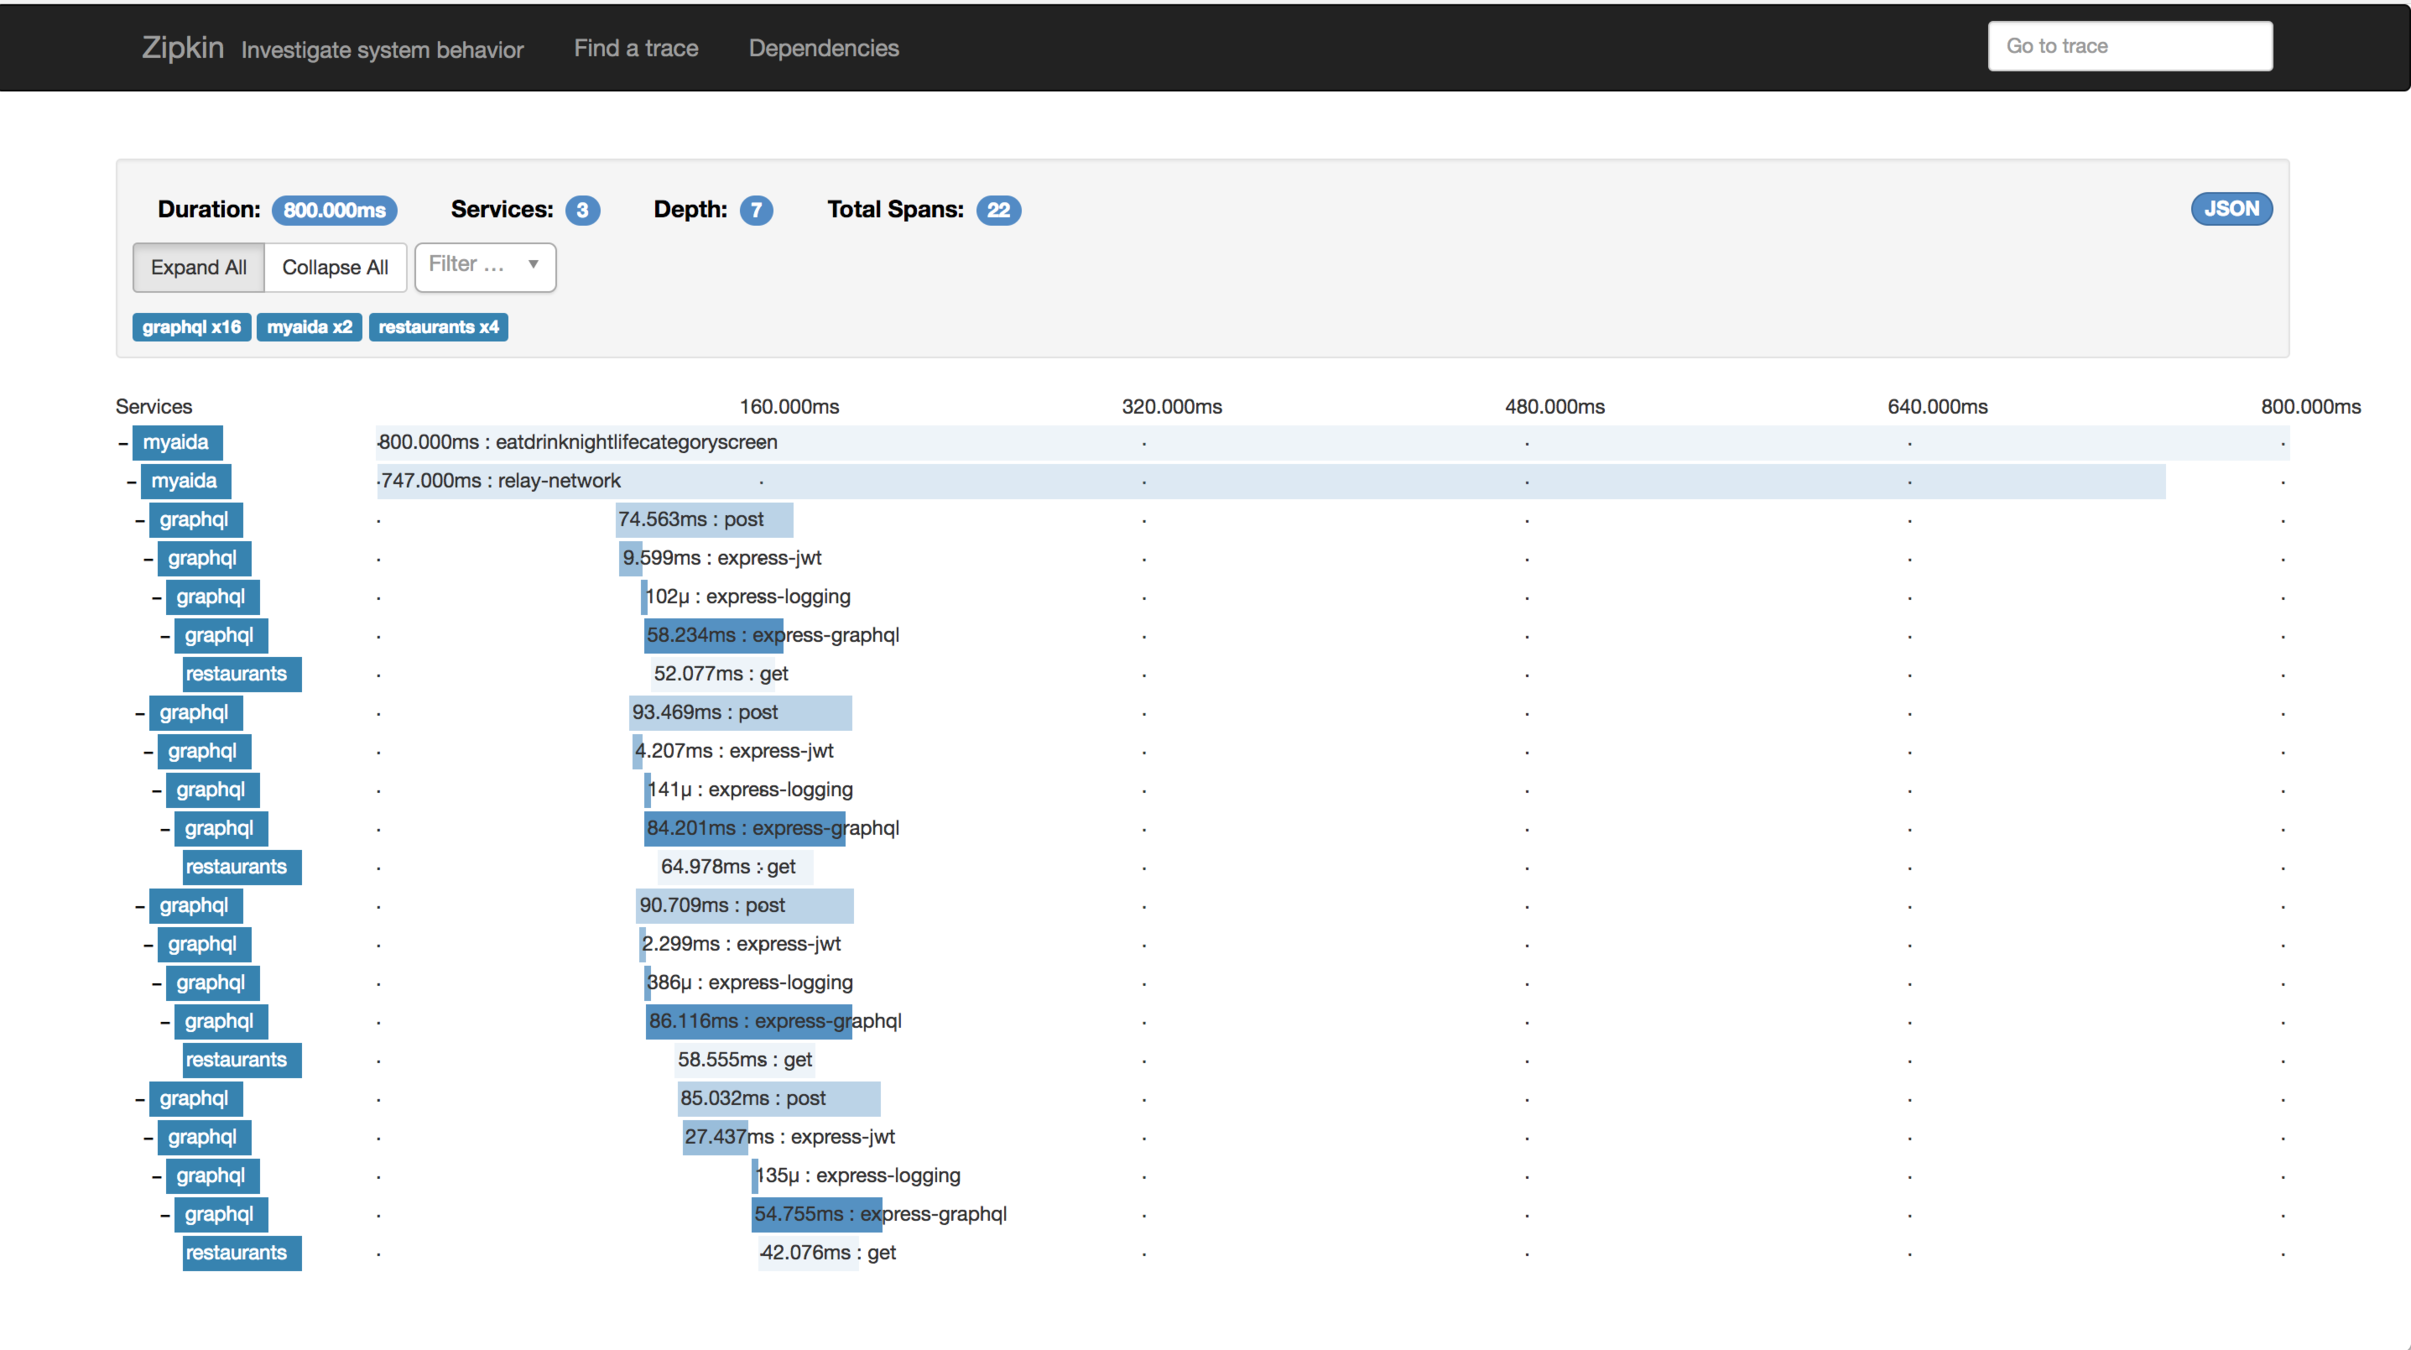Screen dimensions: 2411x1350
Task: Open the Dependencies page
Action: [x=823, y=48]
